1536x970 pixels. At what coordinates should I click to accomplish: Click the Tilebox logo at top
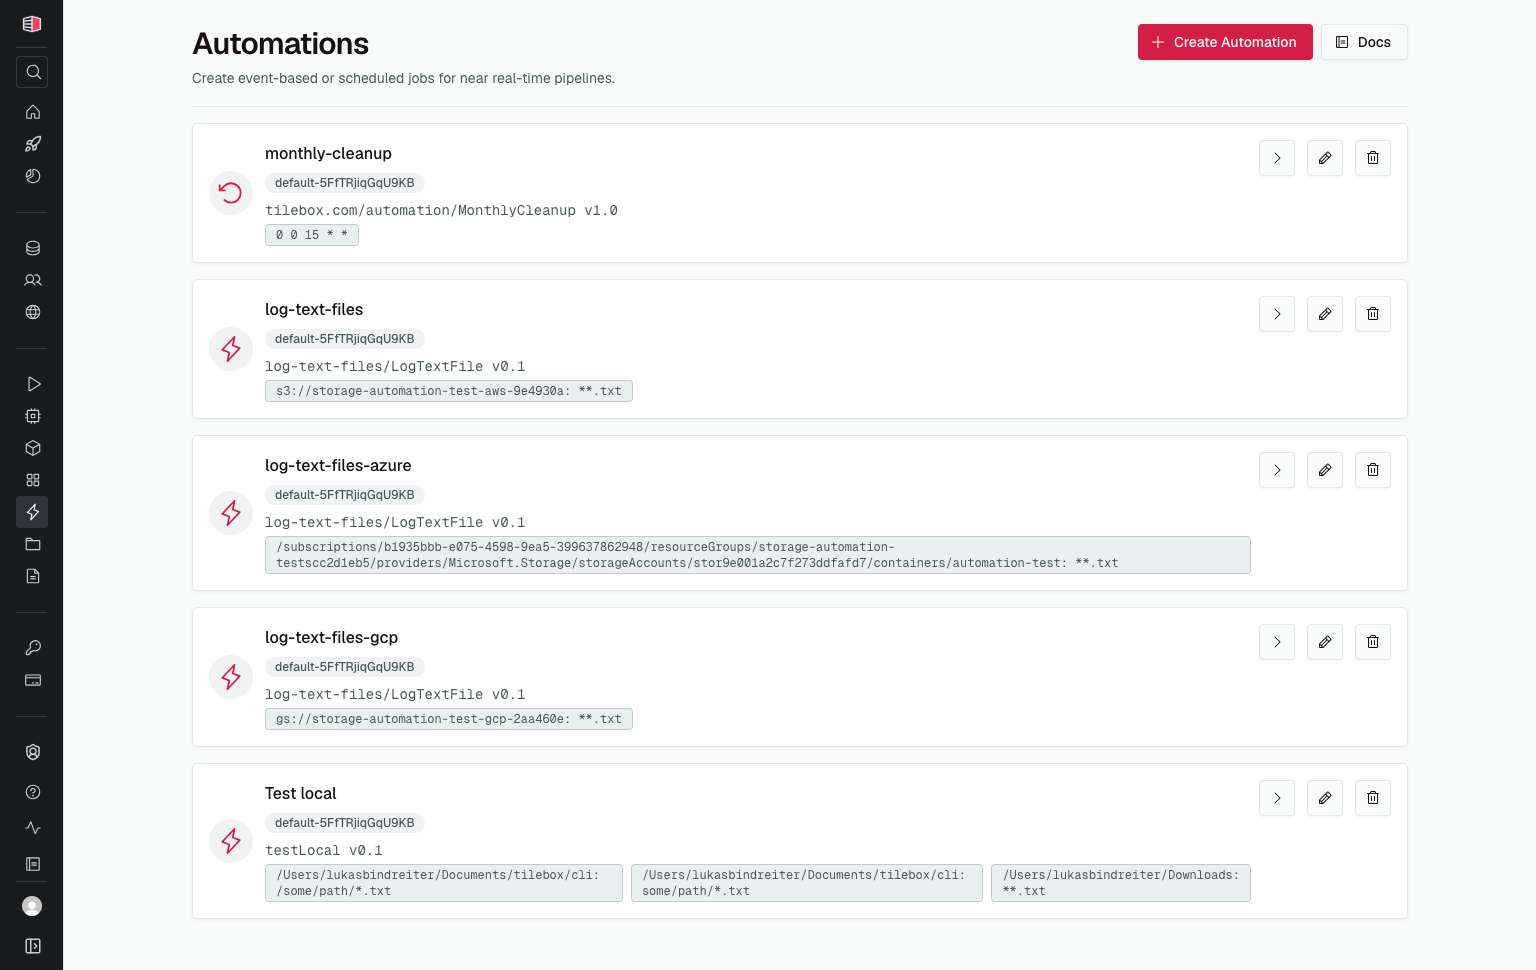tap(32, 24)
